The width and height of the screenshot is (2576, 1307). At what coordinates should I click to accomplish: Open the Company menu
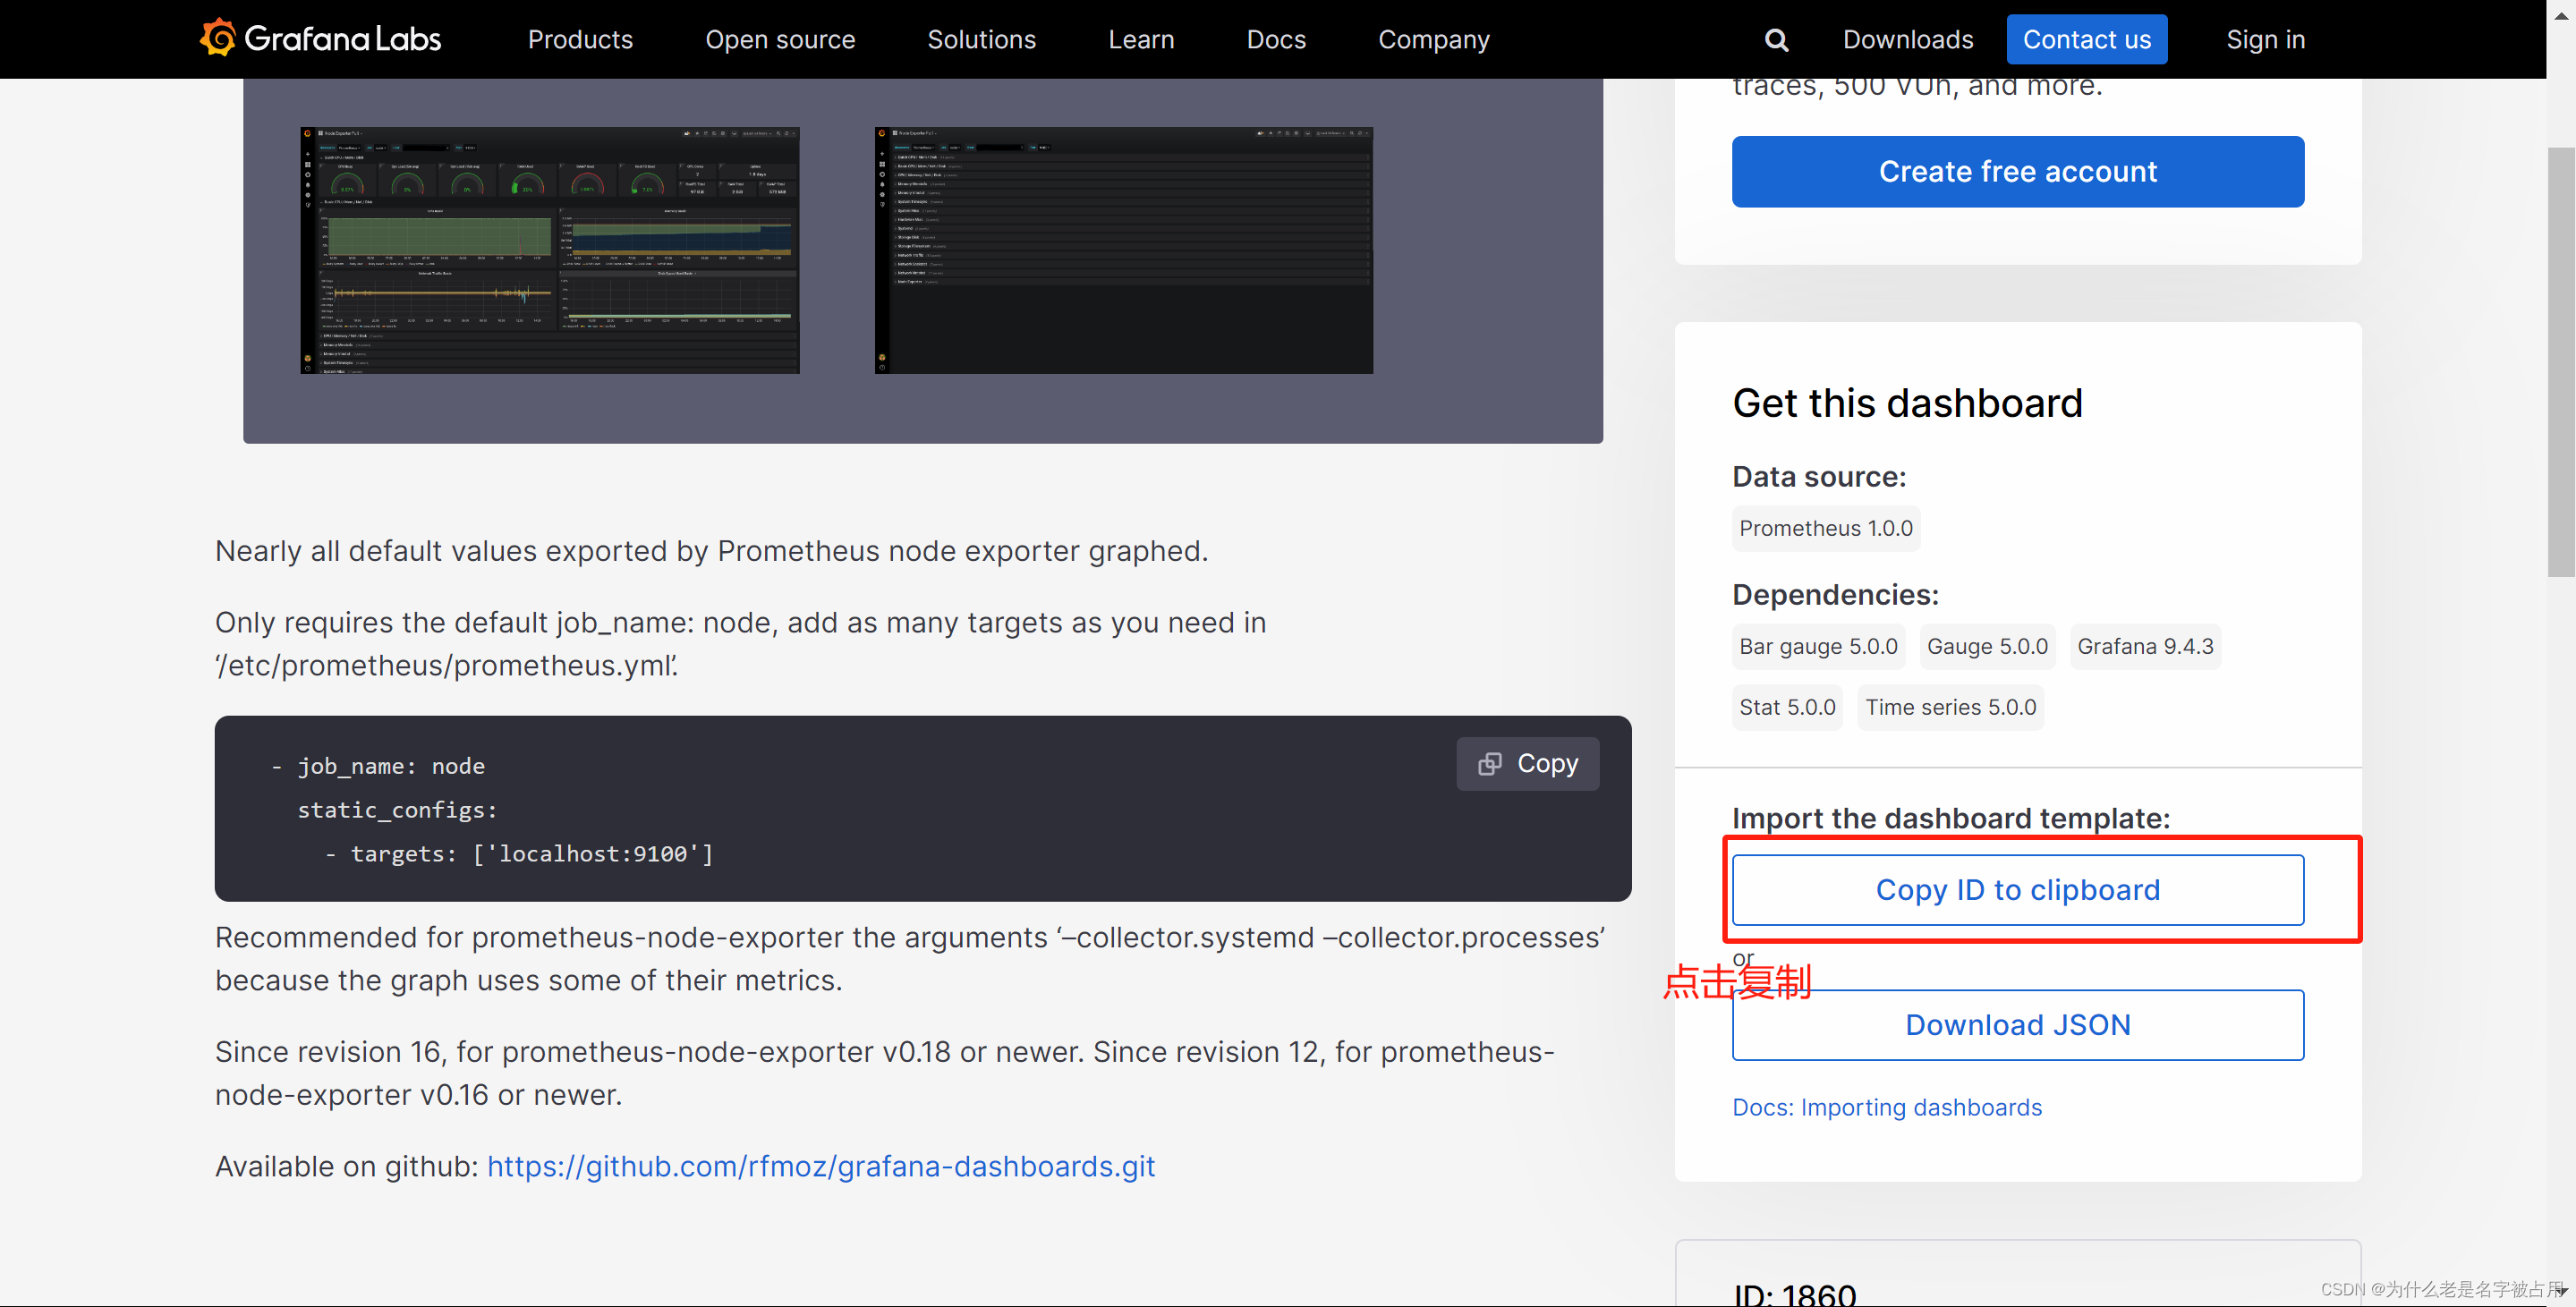click(1434, 39)
